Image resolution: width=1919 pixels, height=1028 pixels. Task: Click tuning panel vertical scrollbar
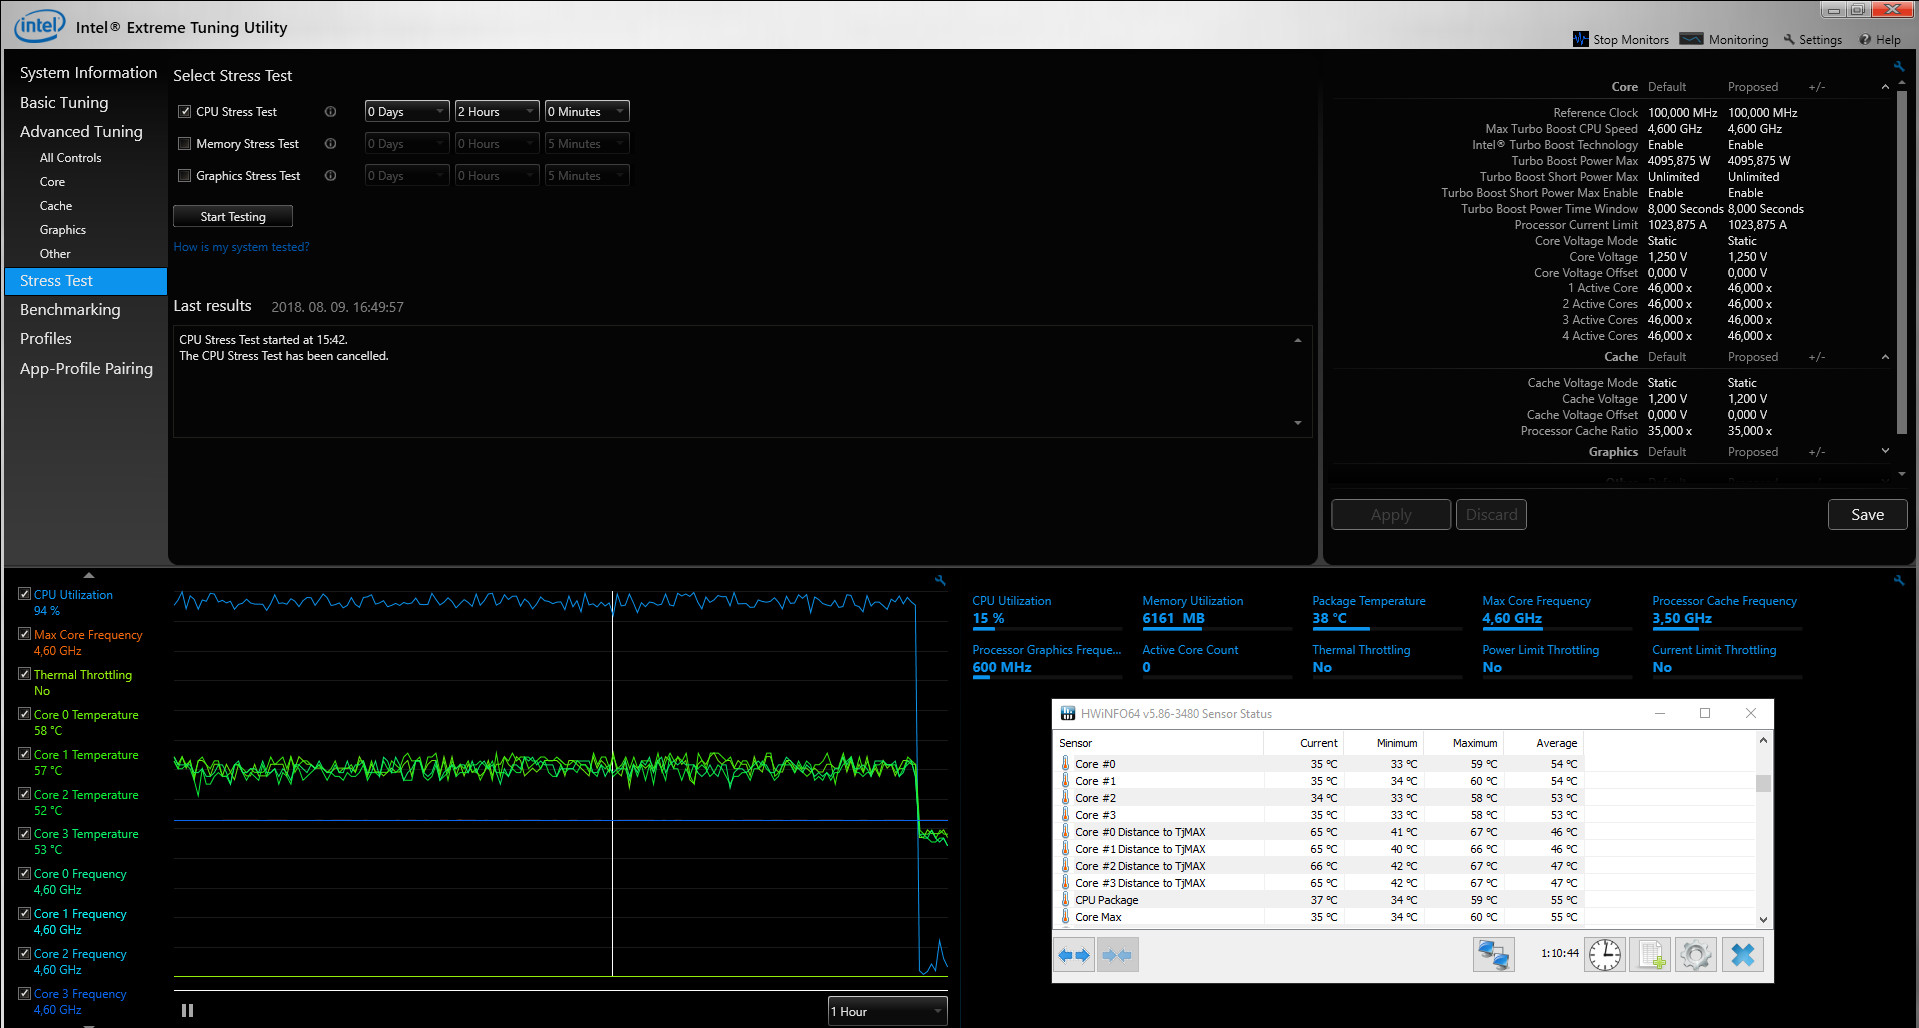click(x=1902, y=262)
